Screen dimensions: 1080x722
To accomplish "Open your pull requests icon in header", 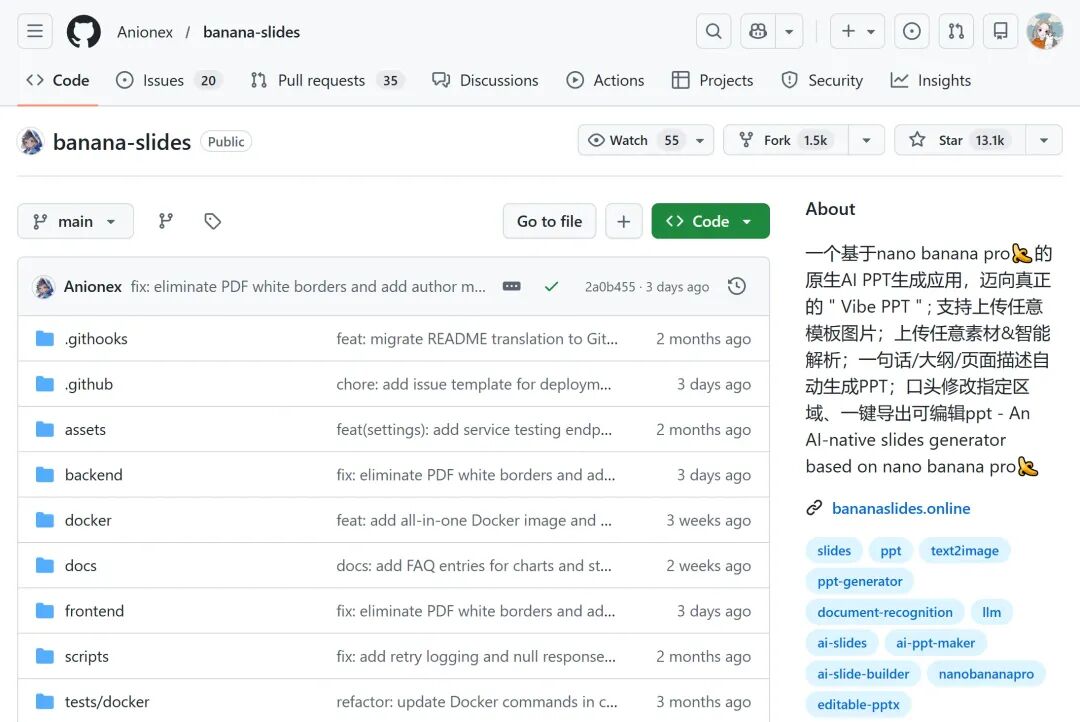I will click(x=956, y=32).
